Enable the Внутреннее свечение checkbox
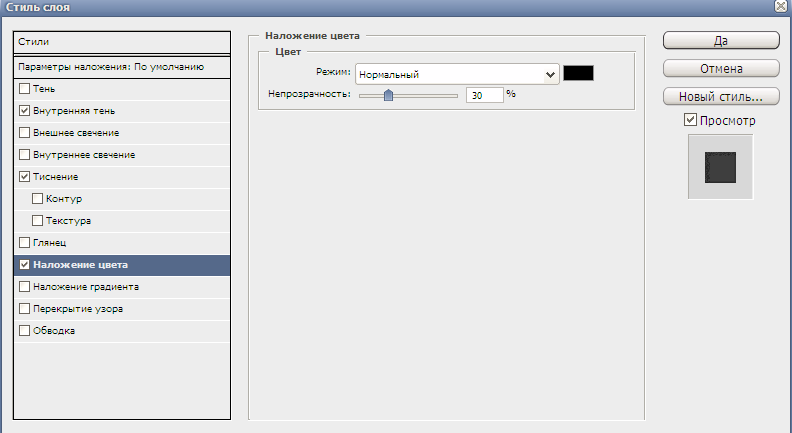The height and width of the screenshot is (433, 792). coord(24,155)
